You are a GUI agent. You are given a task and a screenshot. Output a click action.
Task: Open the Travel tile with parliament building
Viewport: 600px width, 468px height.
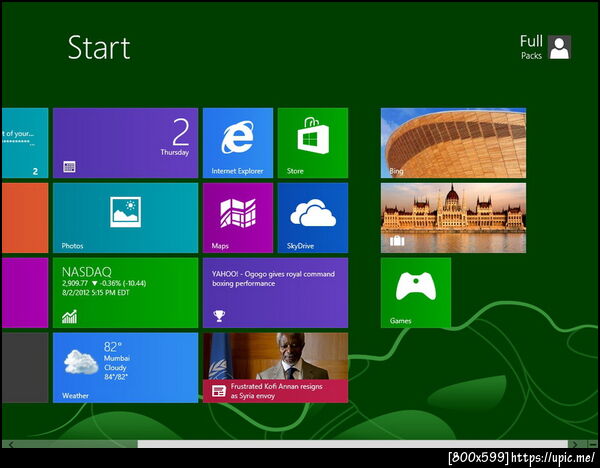click(453, 218)
